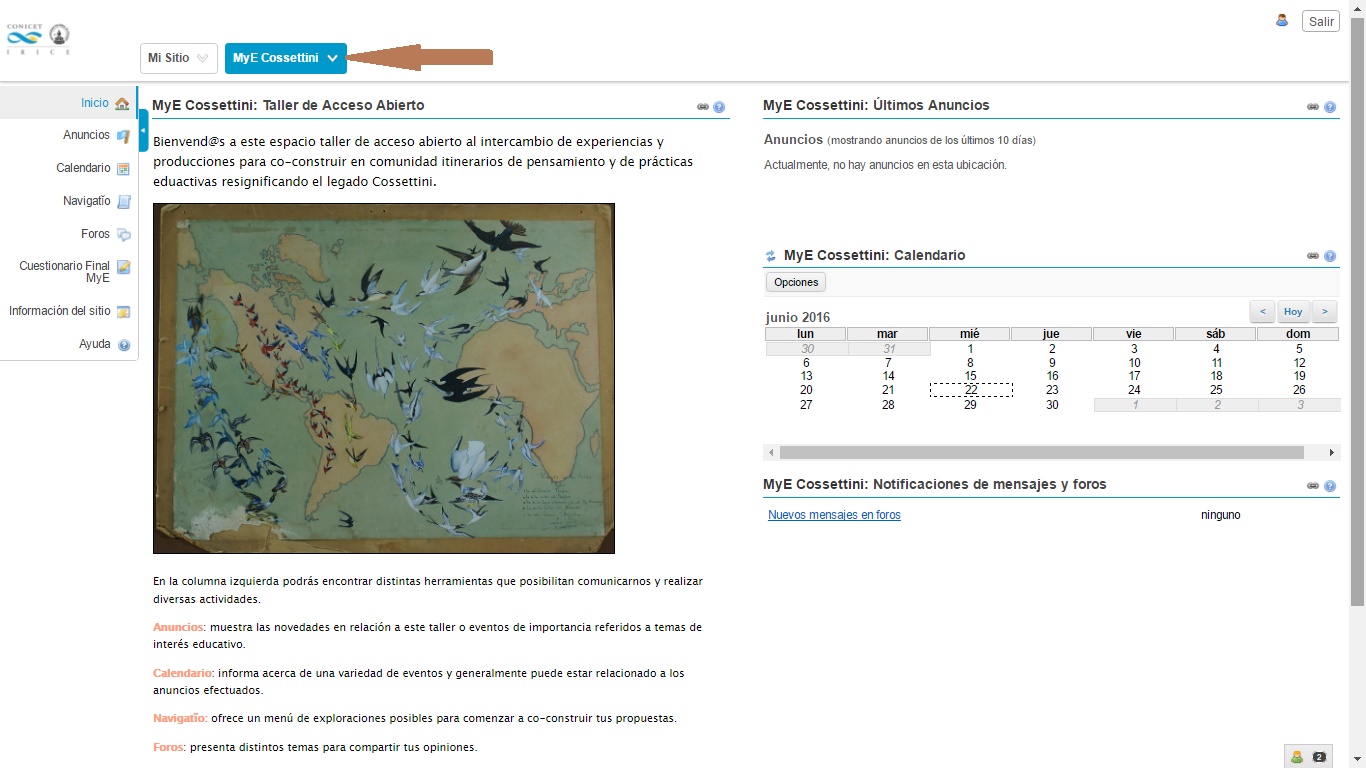Select Calendario in the sidebar menu

point(83,168)
